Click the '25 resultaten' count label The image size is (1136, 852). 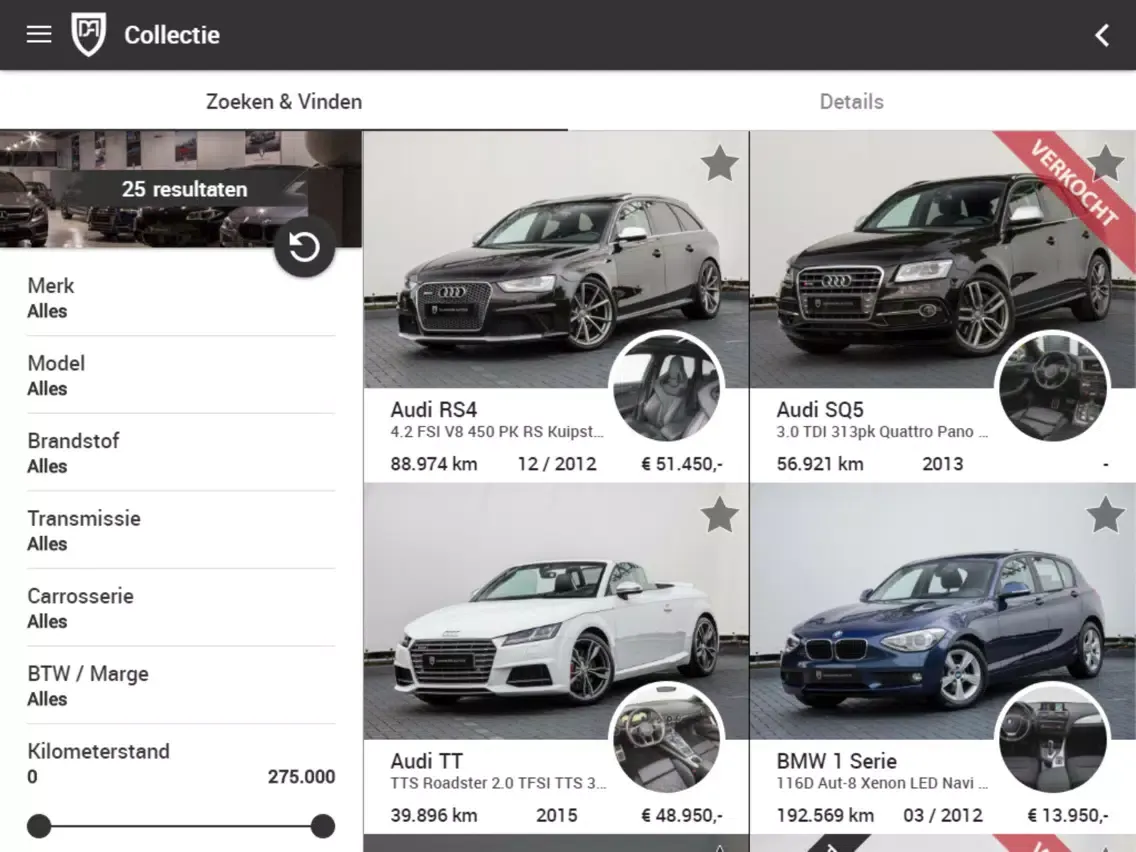coord(185,189)
